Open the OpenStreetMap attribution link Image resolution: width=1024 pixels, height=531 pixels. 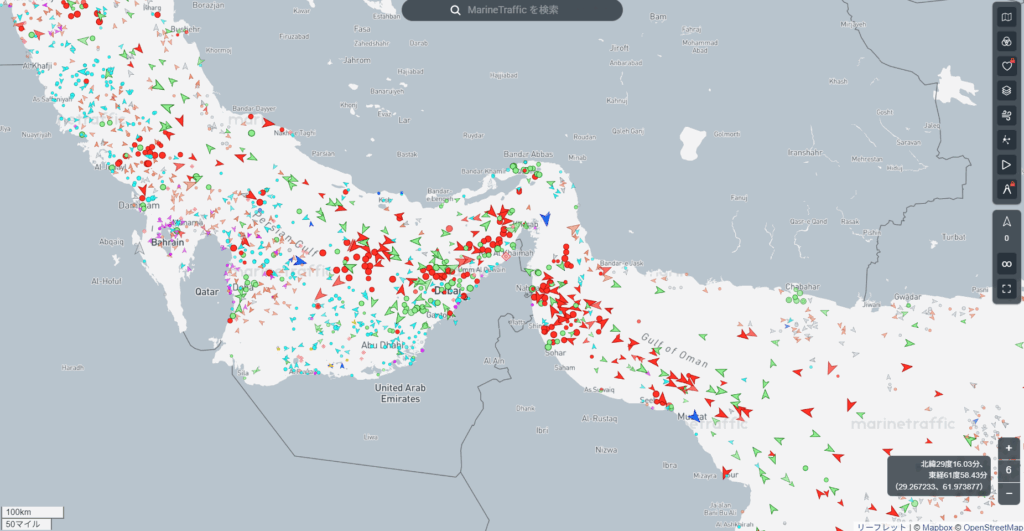[992, 526]
